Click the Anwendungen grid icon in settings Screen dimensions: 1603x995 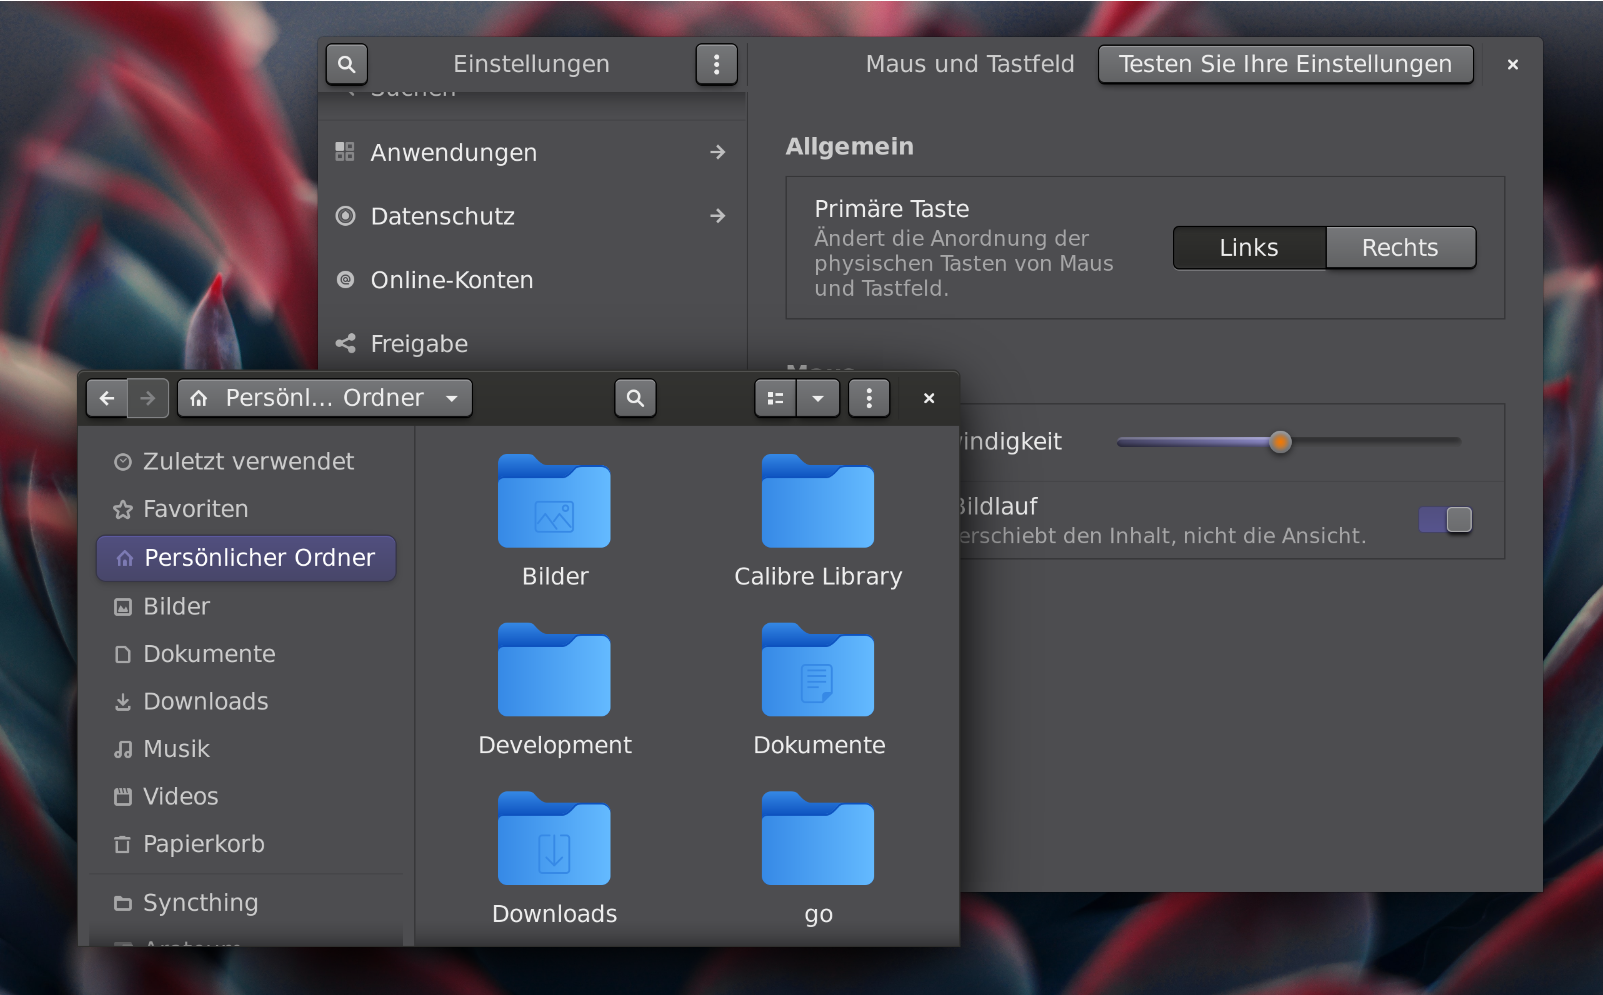[x=345, y=152]
